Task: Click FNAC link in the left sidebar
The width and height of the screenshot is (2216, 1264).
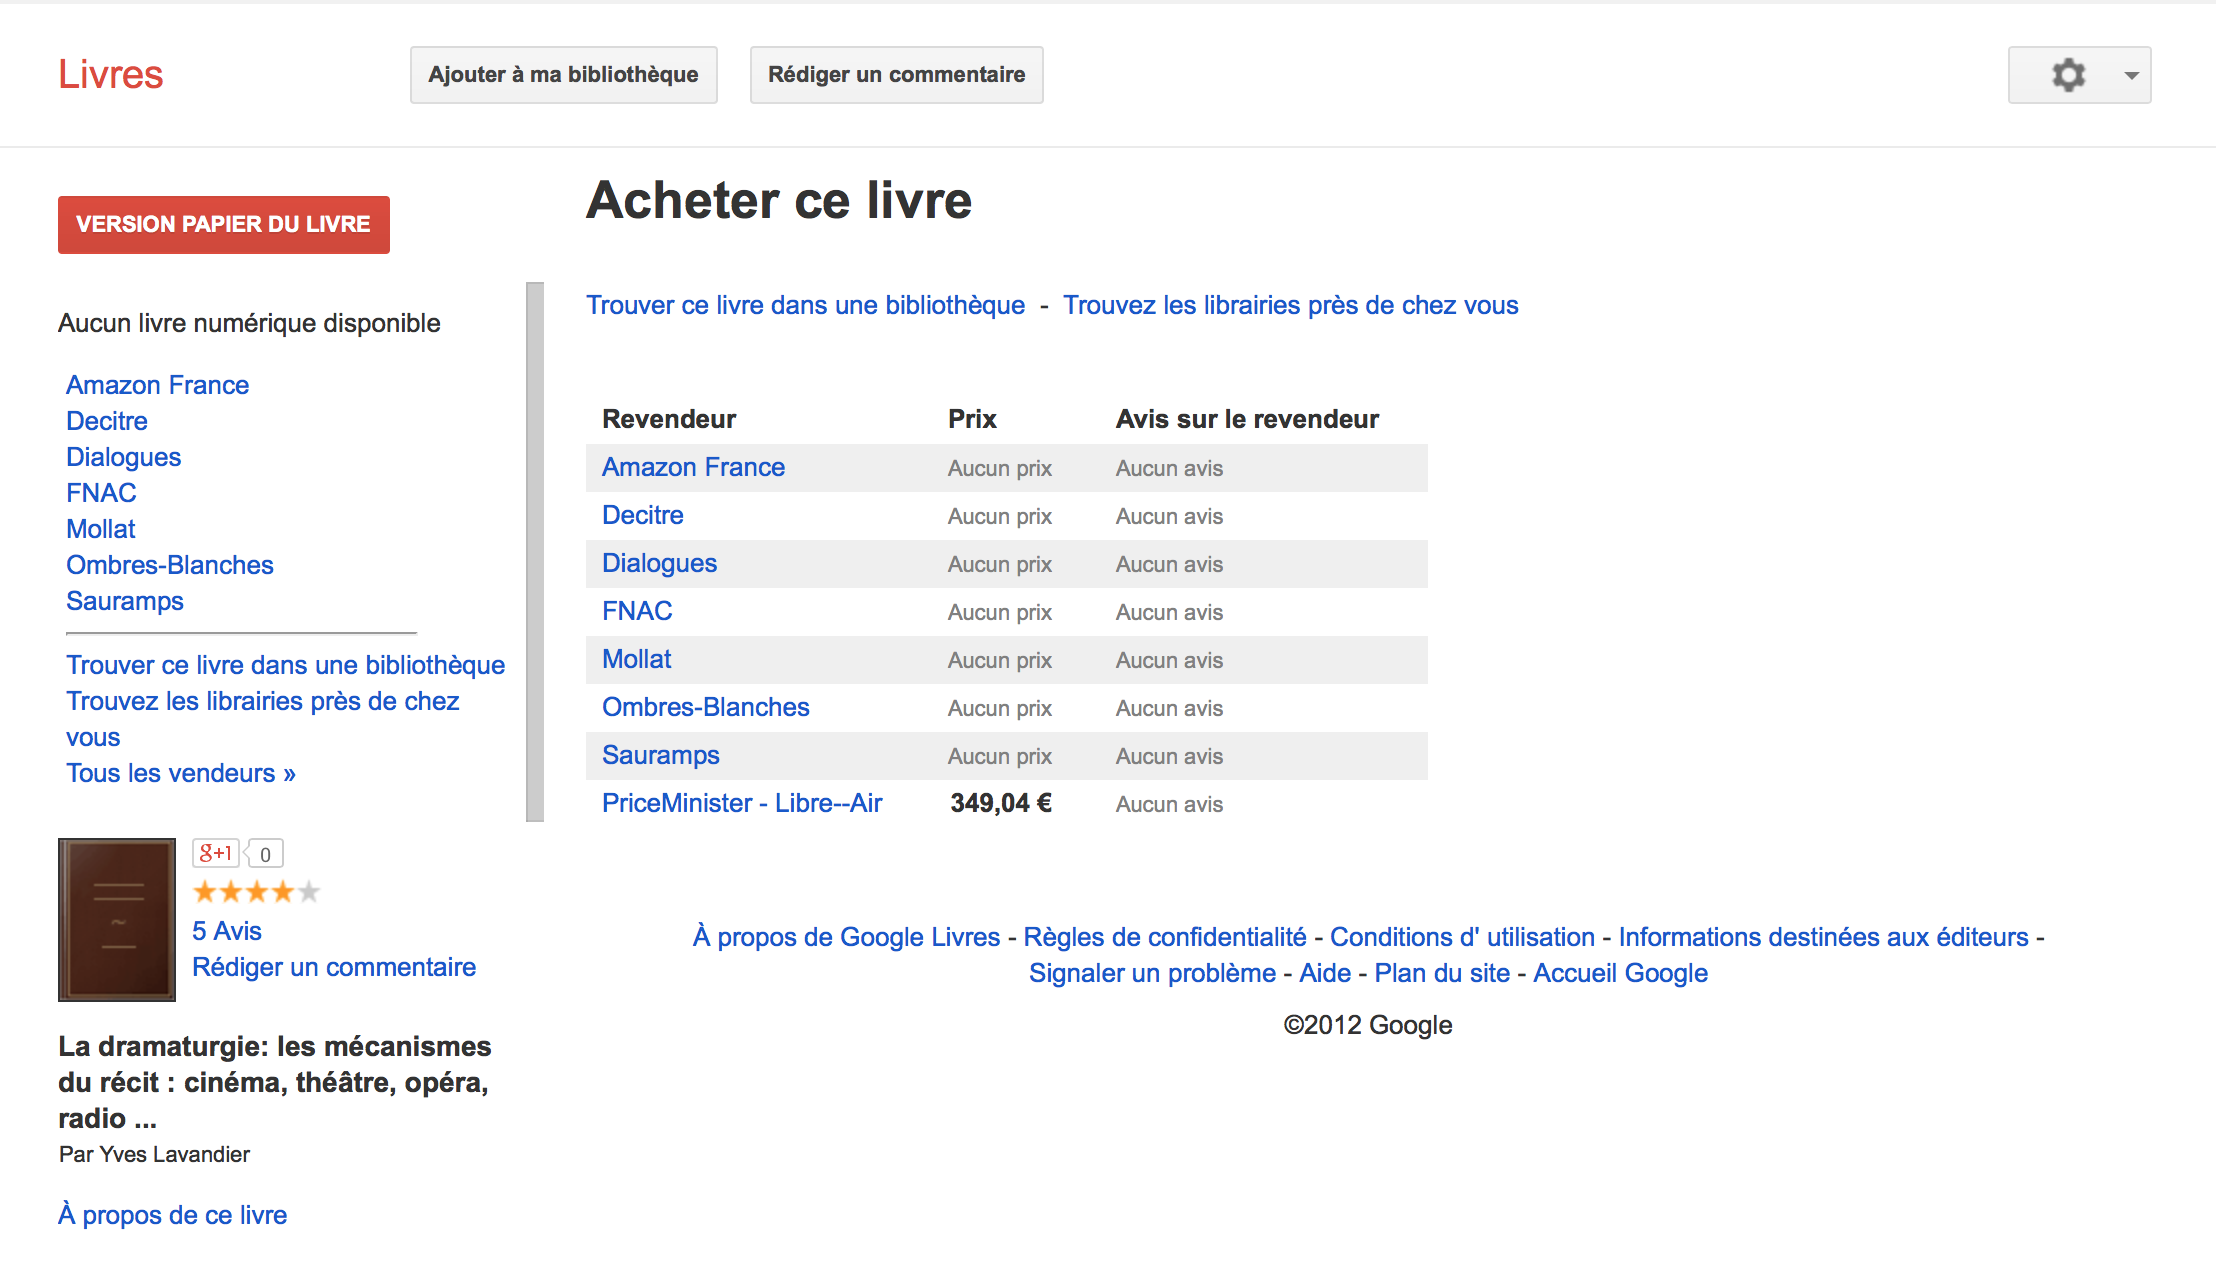Action: point(101,493)
